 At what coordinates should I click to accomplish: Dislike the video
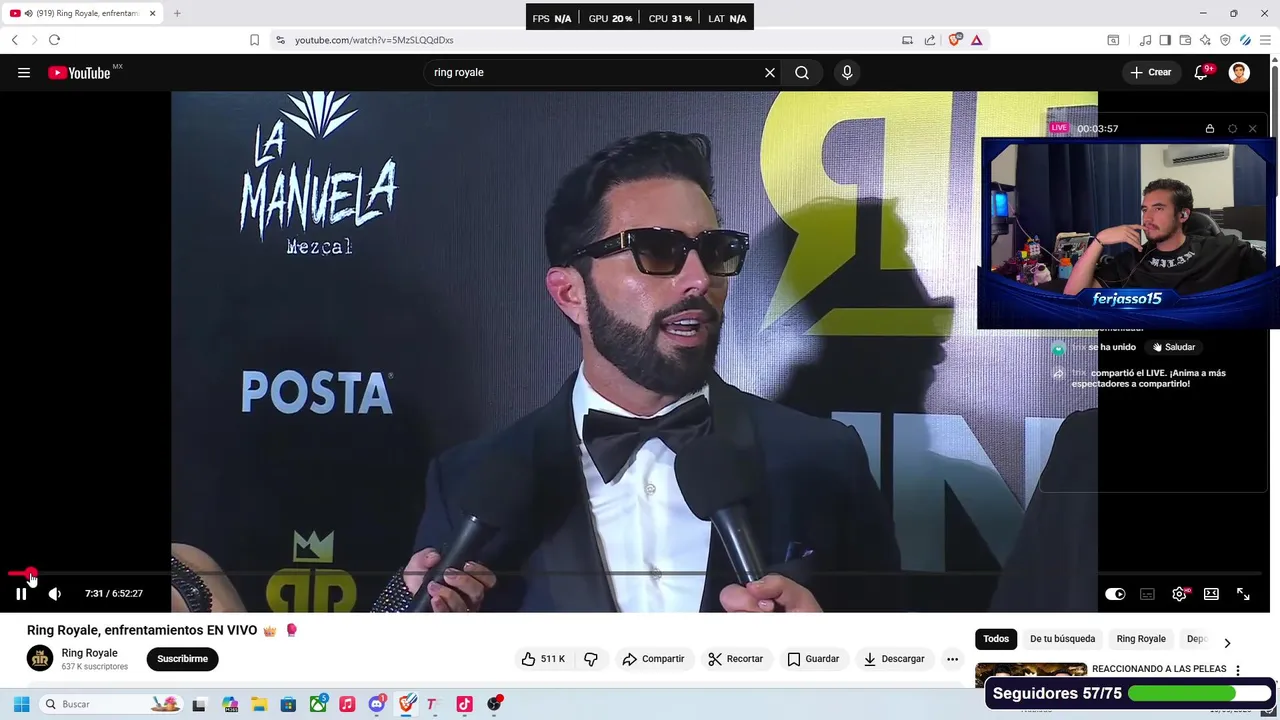pos(591,659)
